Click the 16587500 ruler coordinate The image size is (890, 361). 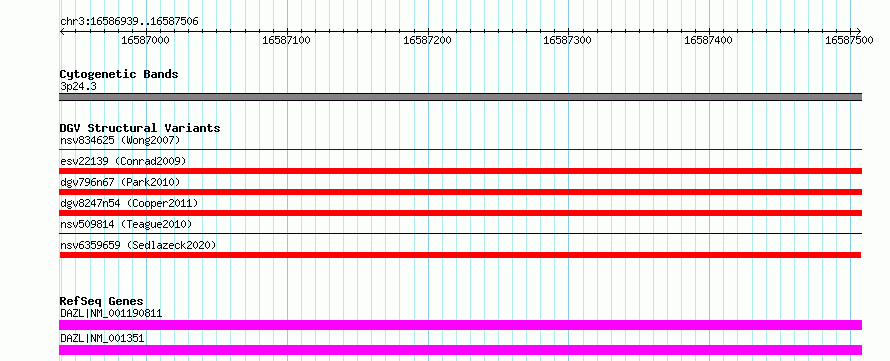point(849,40)
